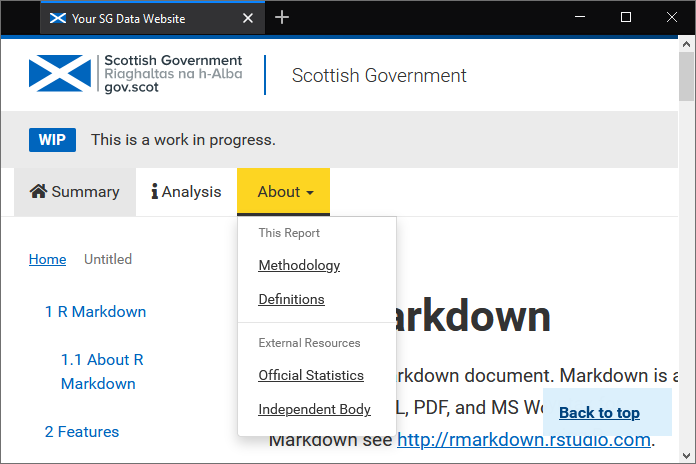
Task: Click the info icon beside Analysis
Action: click(x=154, y=191)
